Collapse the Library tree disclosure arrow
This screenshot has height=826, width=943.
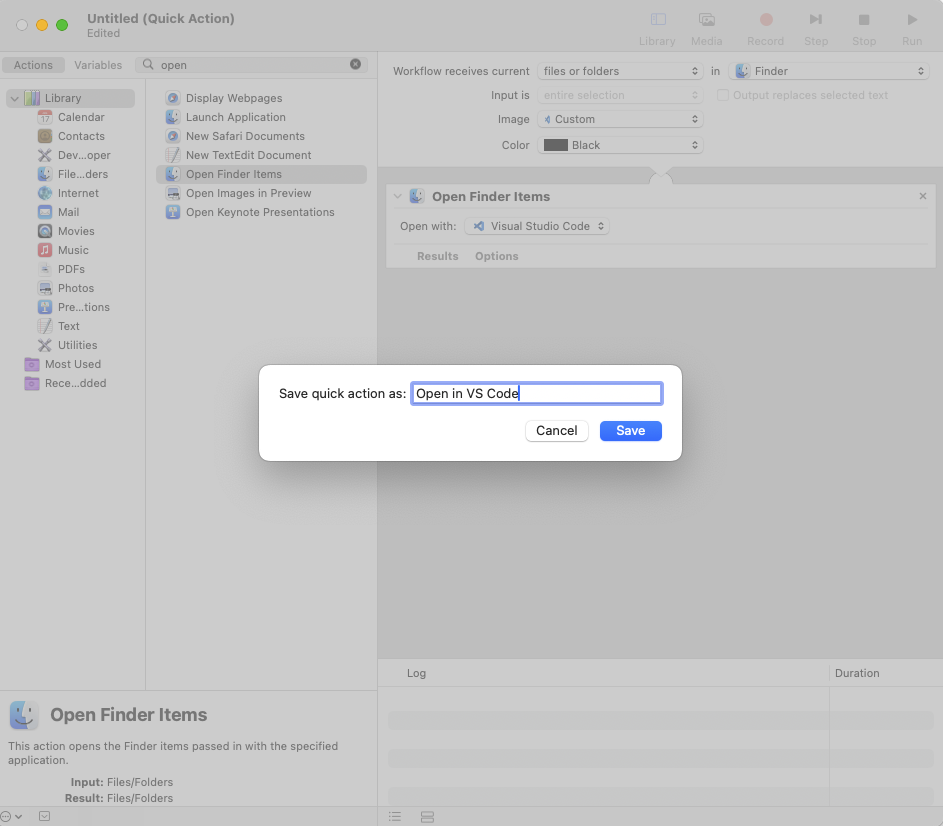[15, 98]
